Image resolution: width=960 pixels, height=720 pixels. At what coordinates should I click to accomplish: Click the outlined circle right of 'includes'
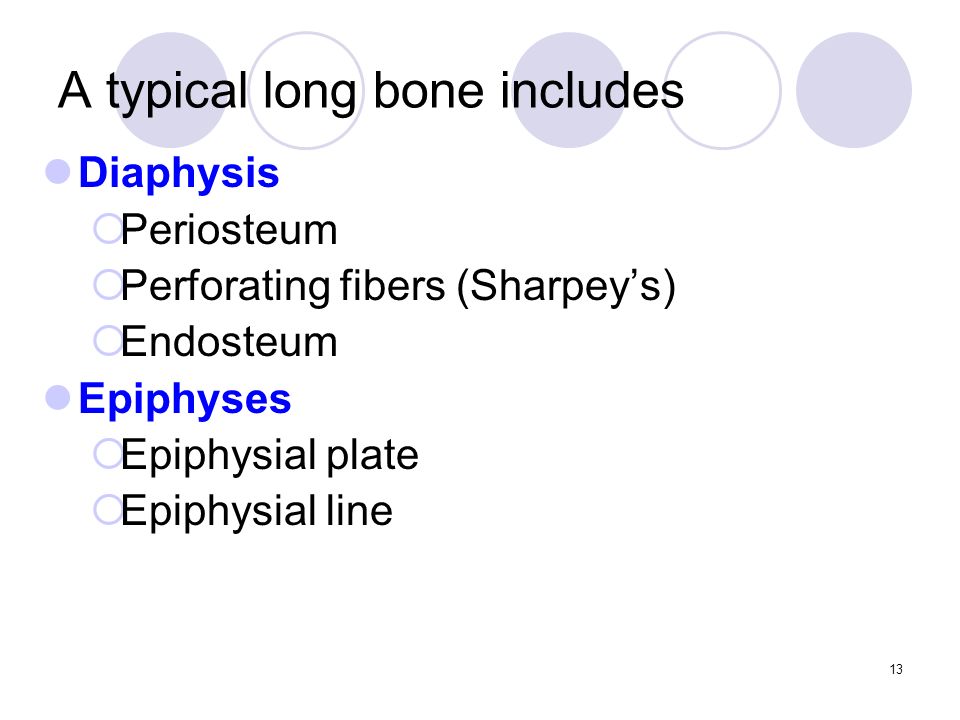coord(722,90)
